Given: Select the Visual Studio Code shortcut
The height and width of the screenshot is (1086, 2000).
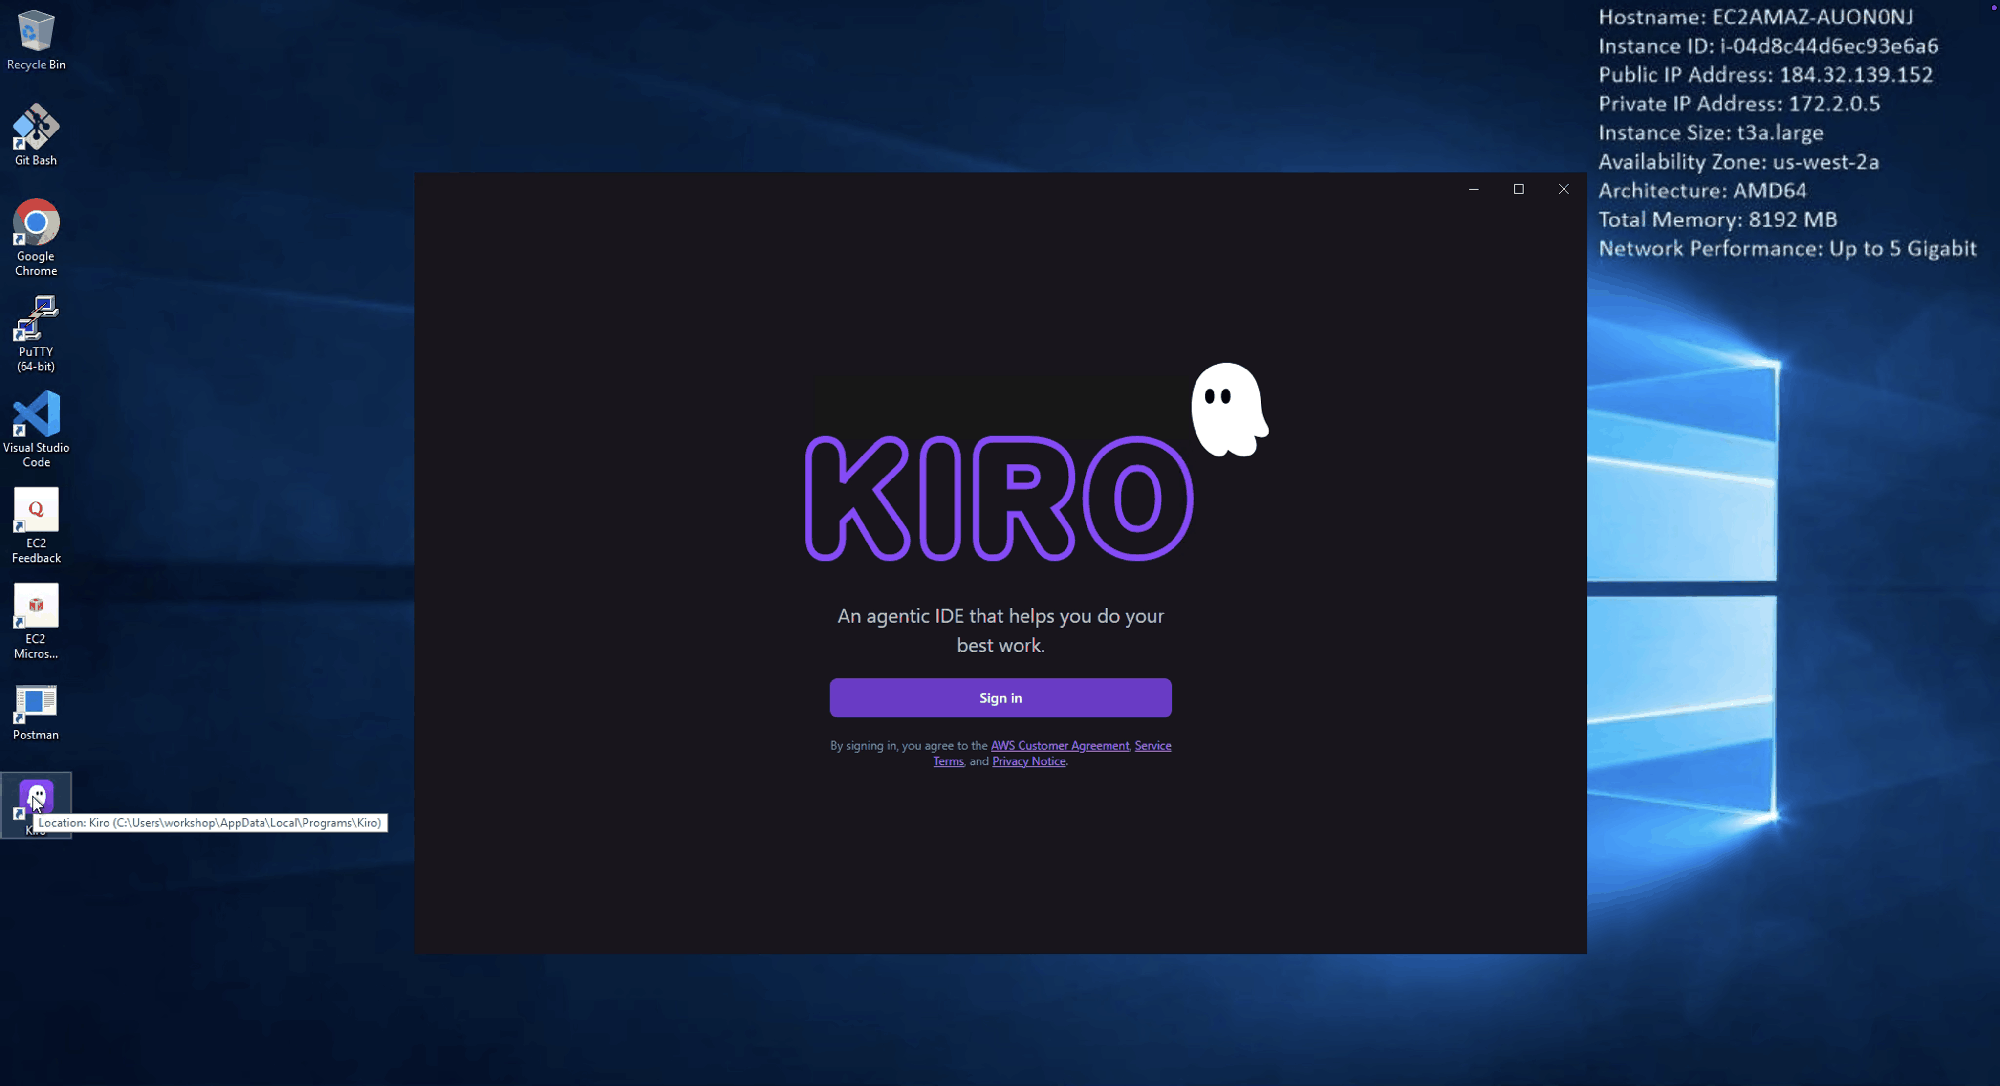Looking at the screenshot, I should coord(36,429).
